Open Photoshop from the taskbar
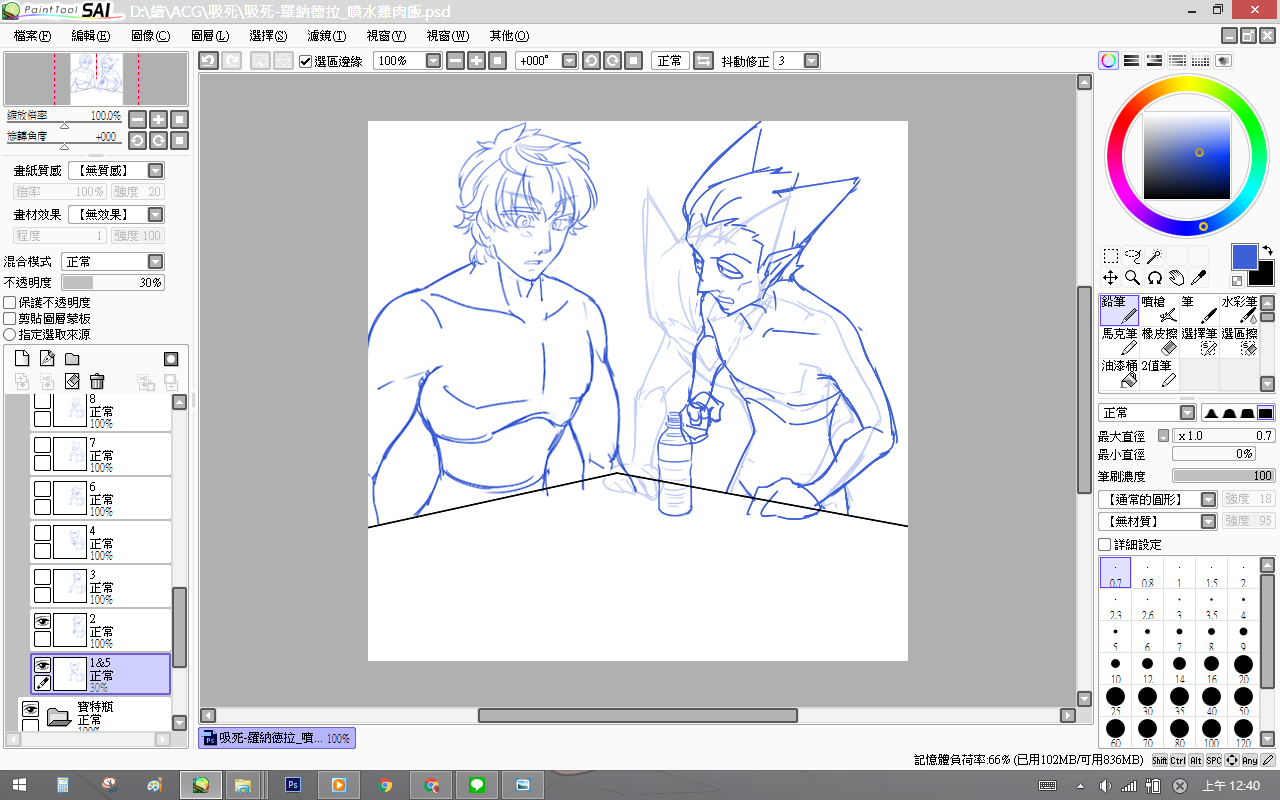Image resolution: width=1280 pixels, height=800 pixels. 293,785
